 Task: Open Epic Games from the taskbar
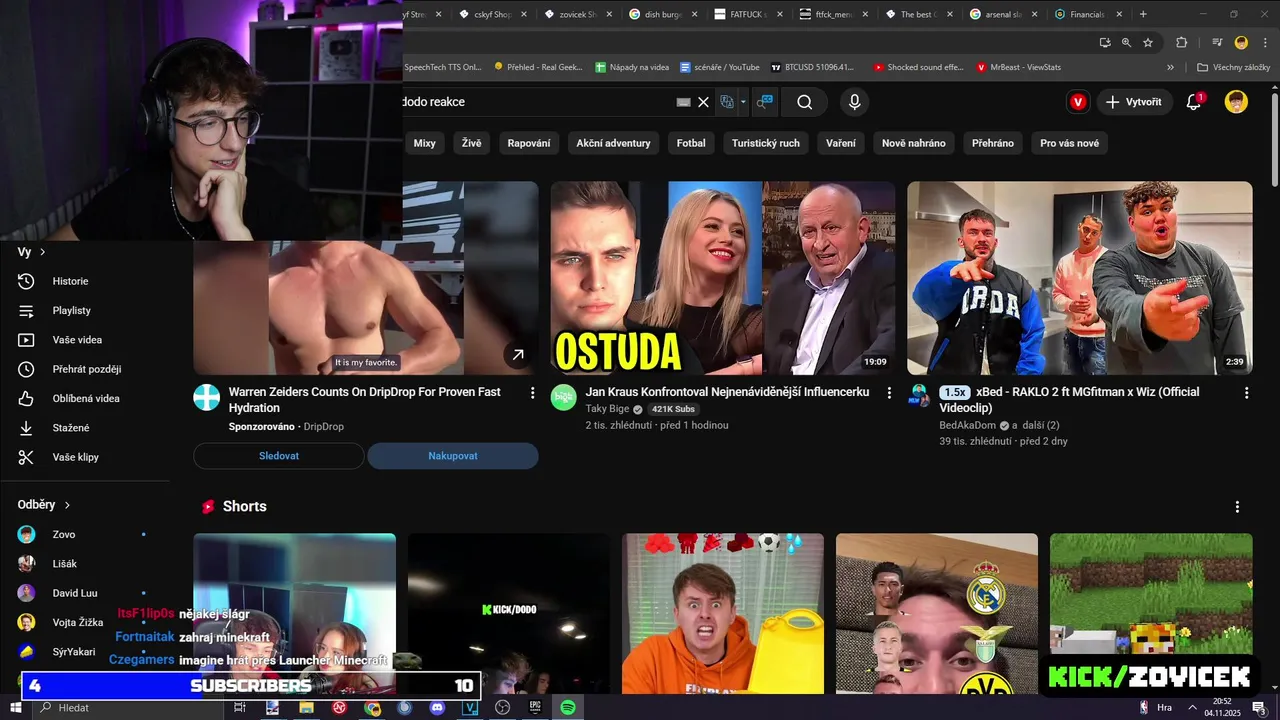tap(535, 707)
